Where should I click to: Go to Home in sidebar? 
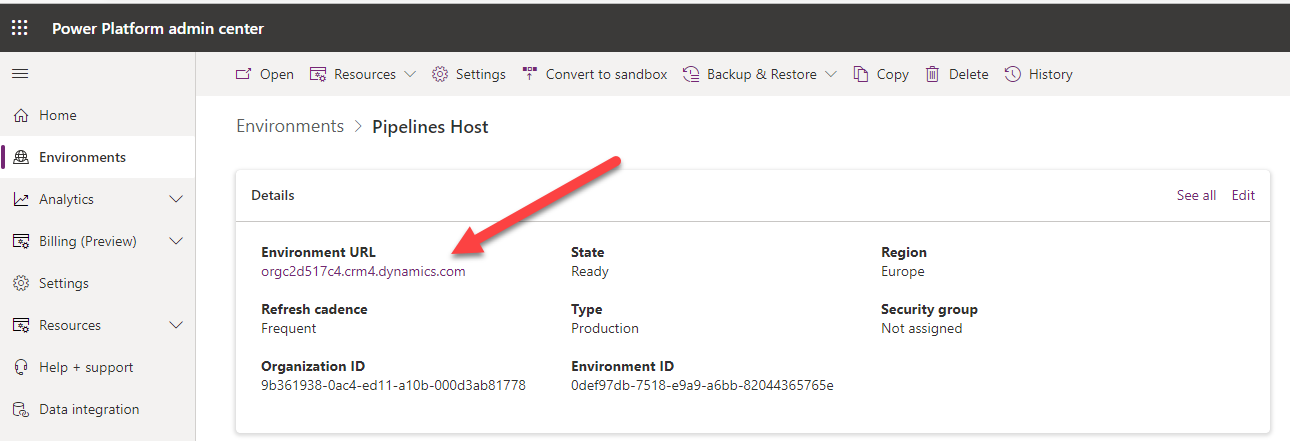tap(57, 115)
